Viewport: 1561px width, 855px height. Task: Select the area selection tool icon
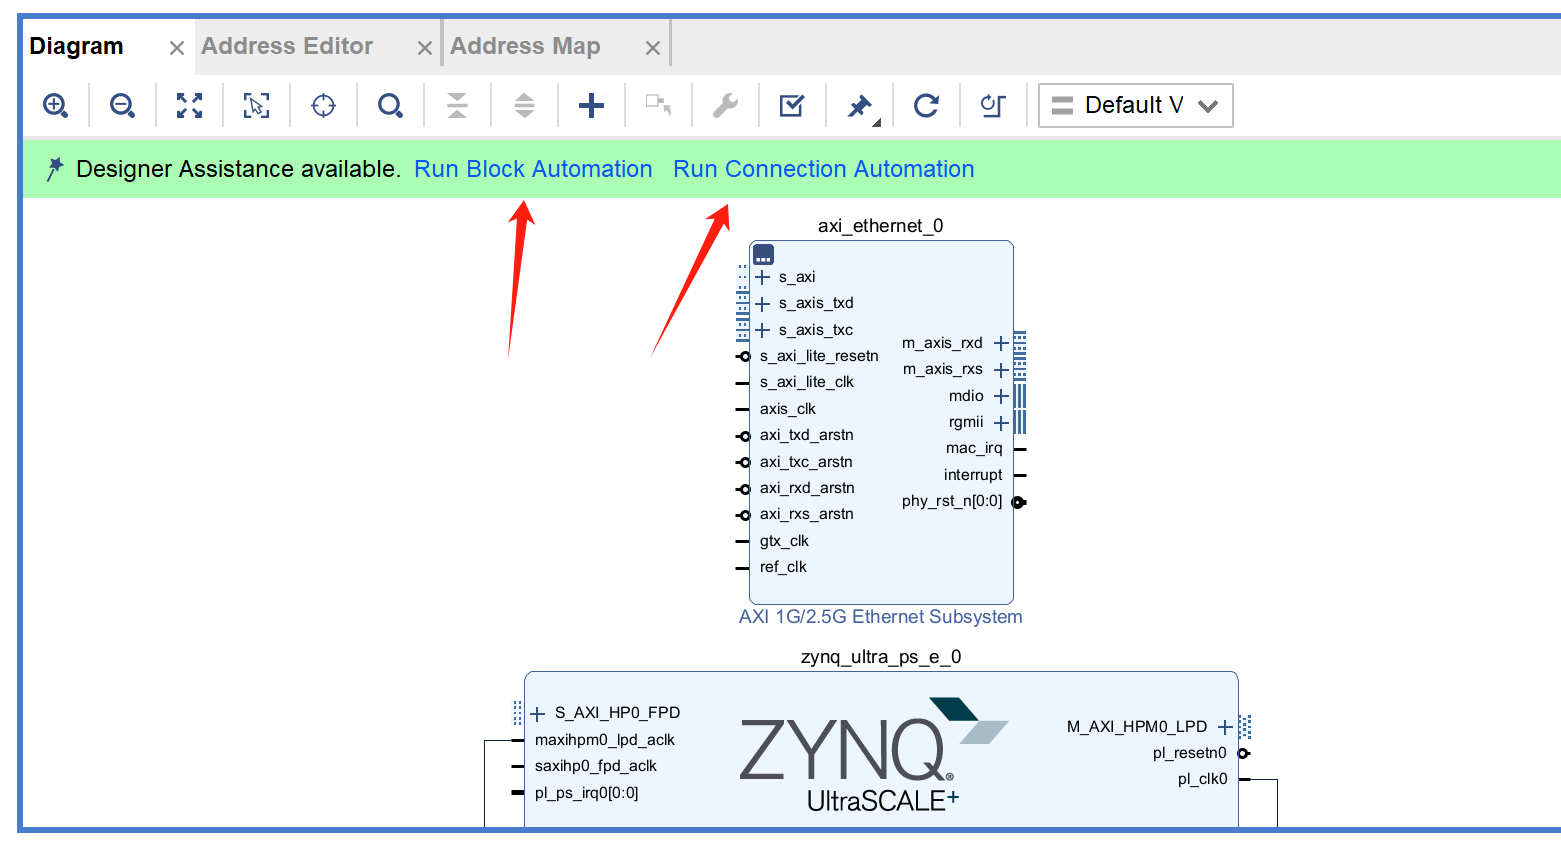pos(257,105)
